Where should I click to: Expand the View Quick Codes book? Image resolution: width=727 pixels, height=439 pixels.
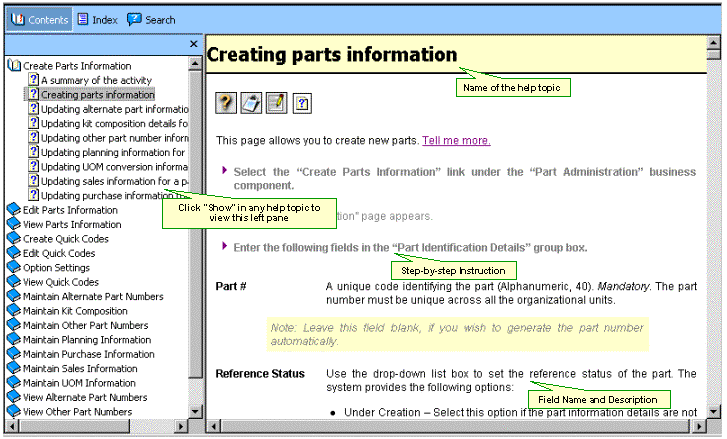point(13,282)
